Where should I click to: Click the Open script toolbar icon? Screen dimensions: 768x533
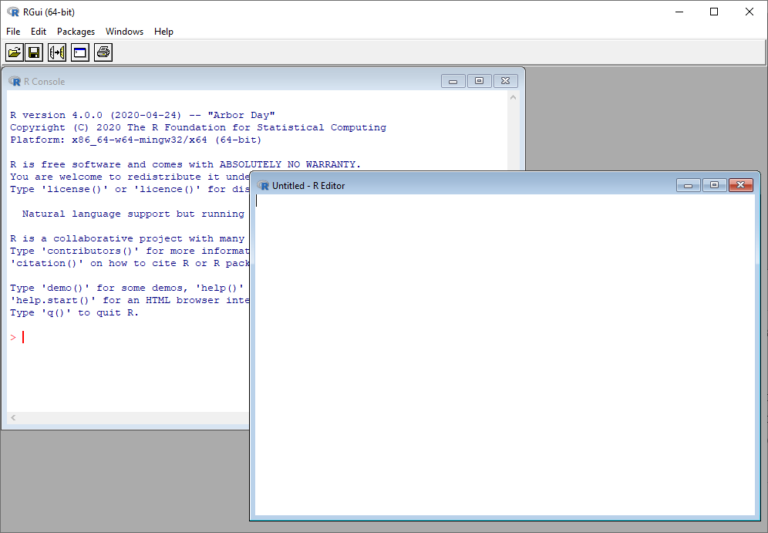[x=14, y=52]
